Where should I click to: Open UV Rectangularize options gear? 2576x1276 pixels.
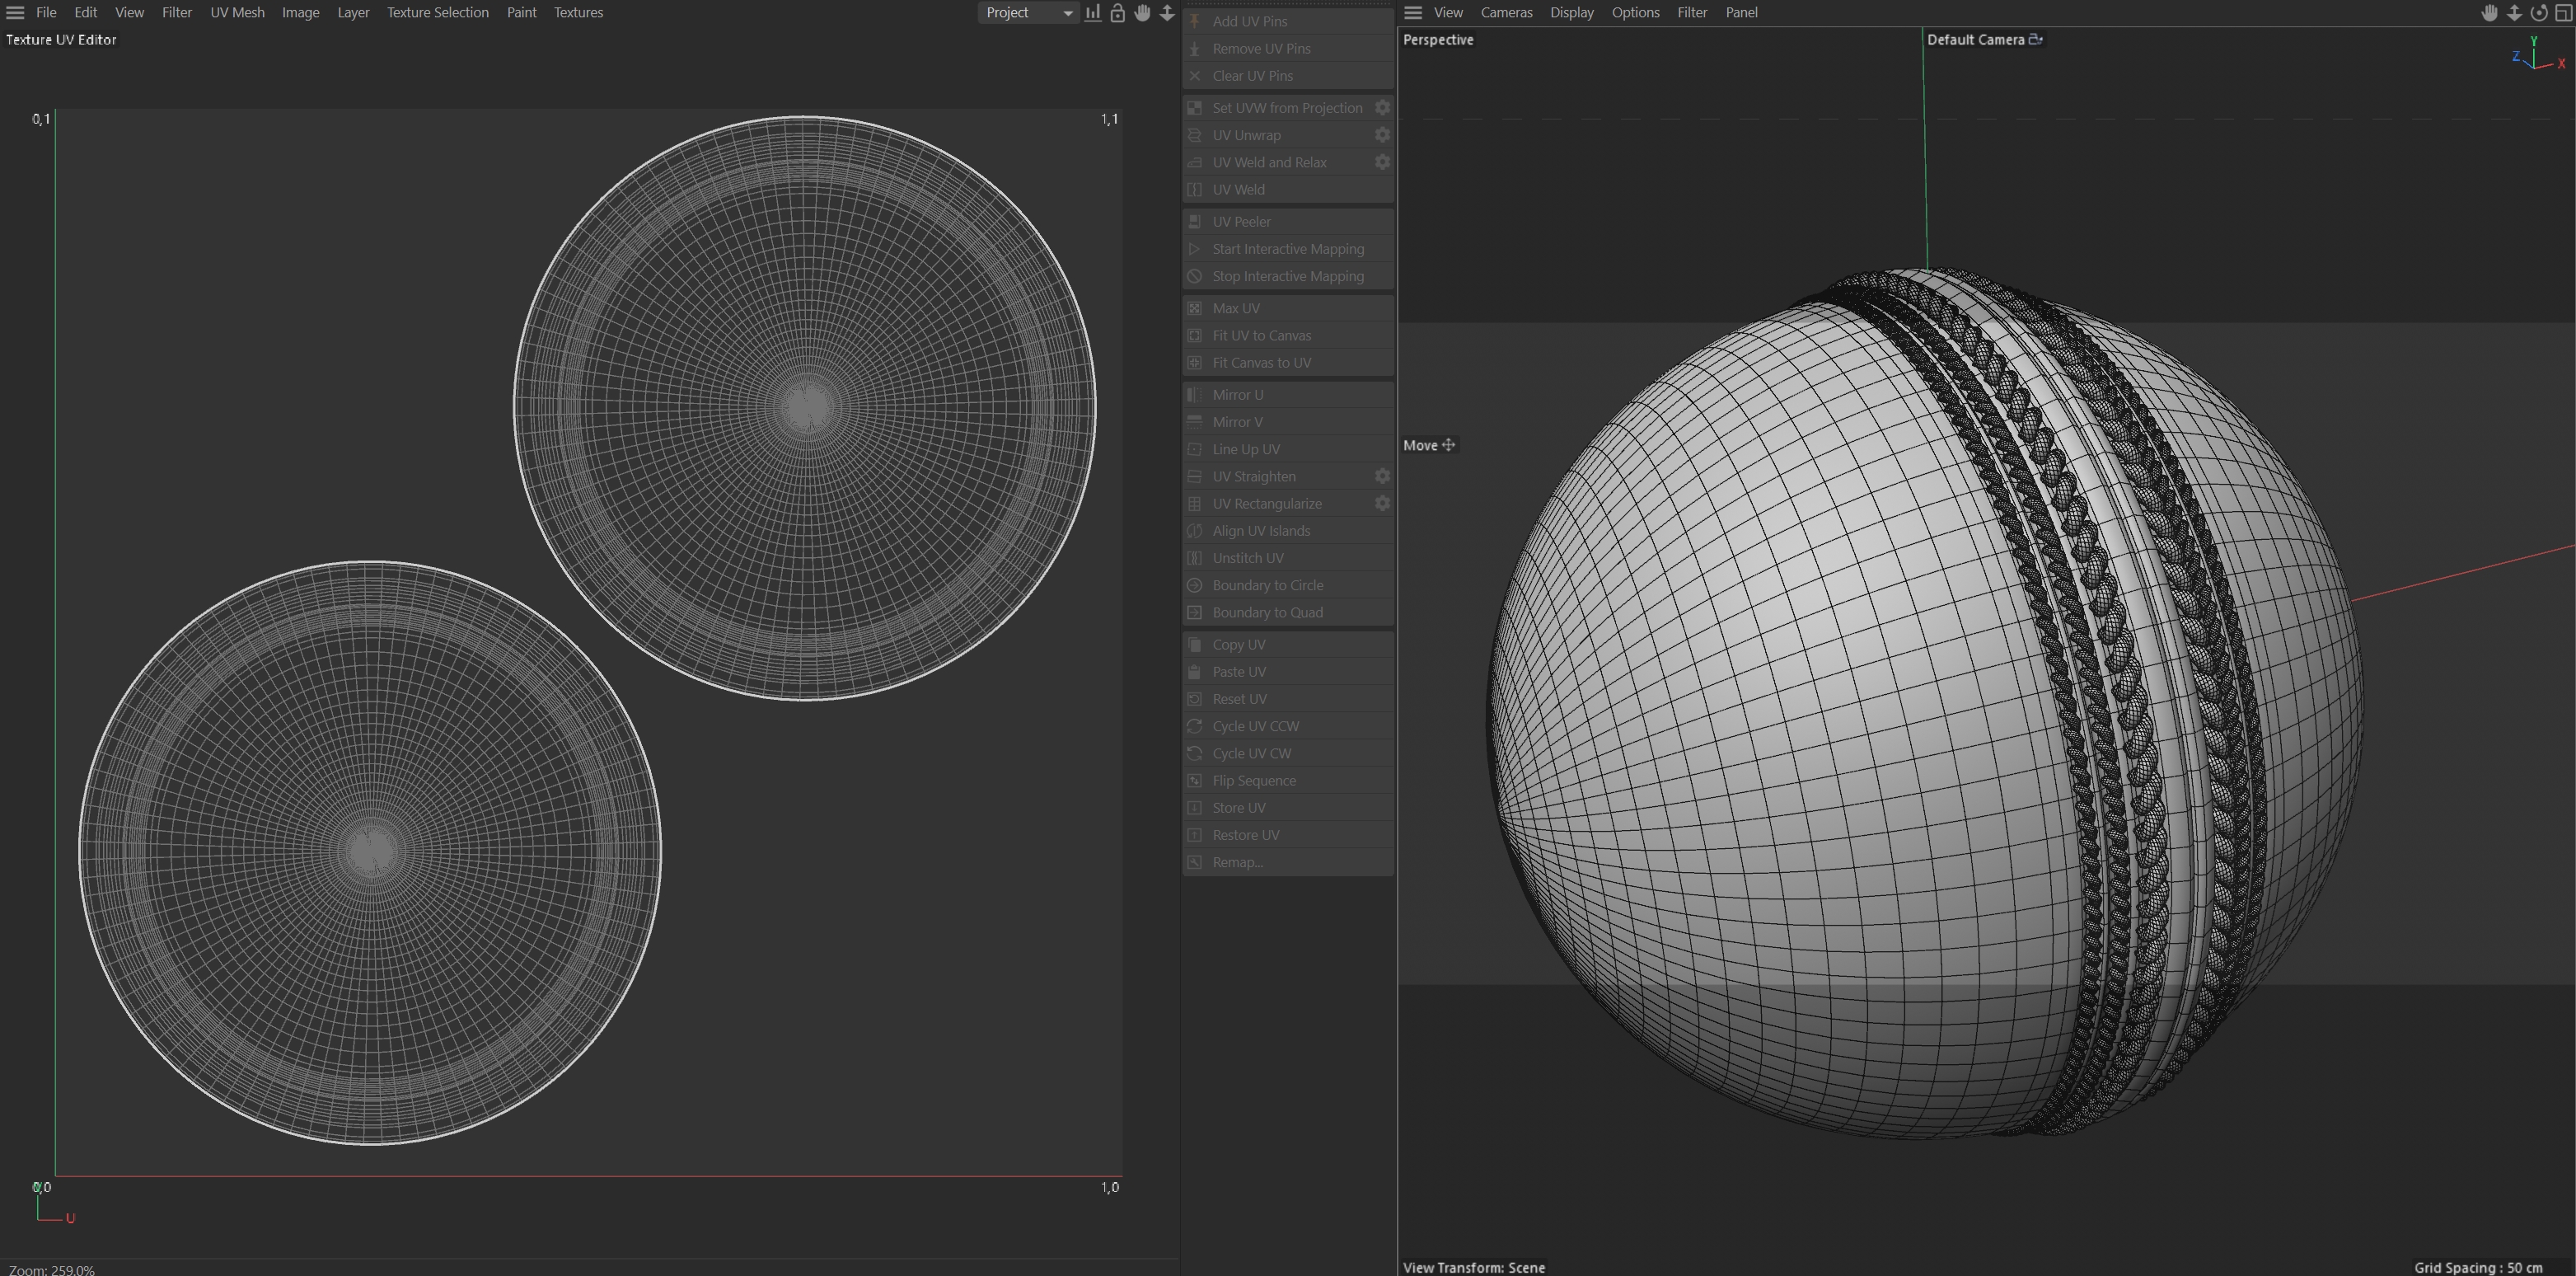[1382, 504]
